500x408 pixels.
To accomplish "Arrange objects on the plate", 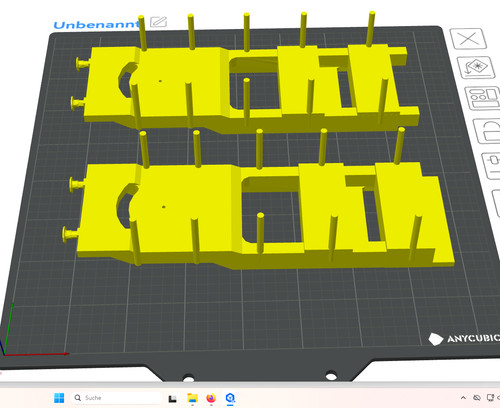I will click(483, 98).
